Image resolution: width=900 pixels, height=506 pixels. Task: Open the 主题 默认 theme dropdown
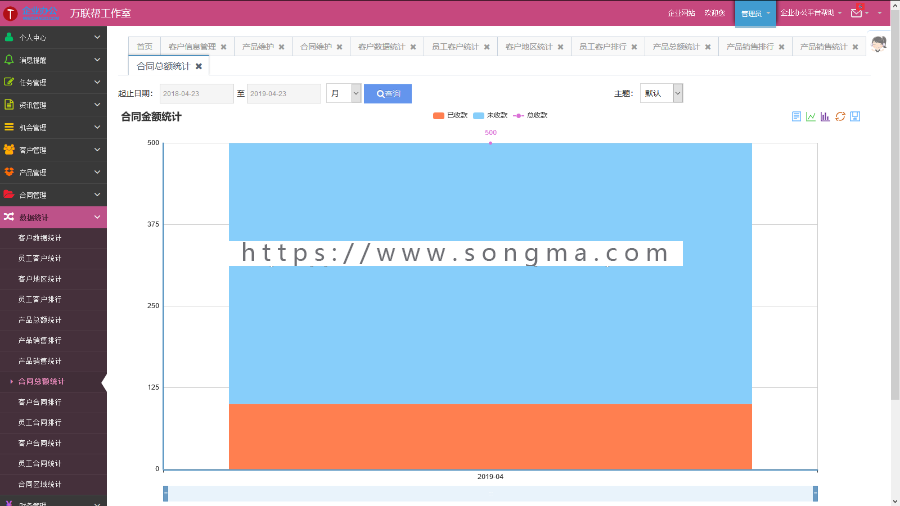(x=661, y=93)
